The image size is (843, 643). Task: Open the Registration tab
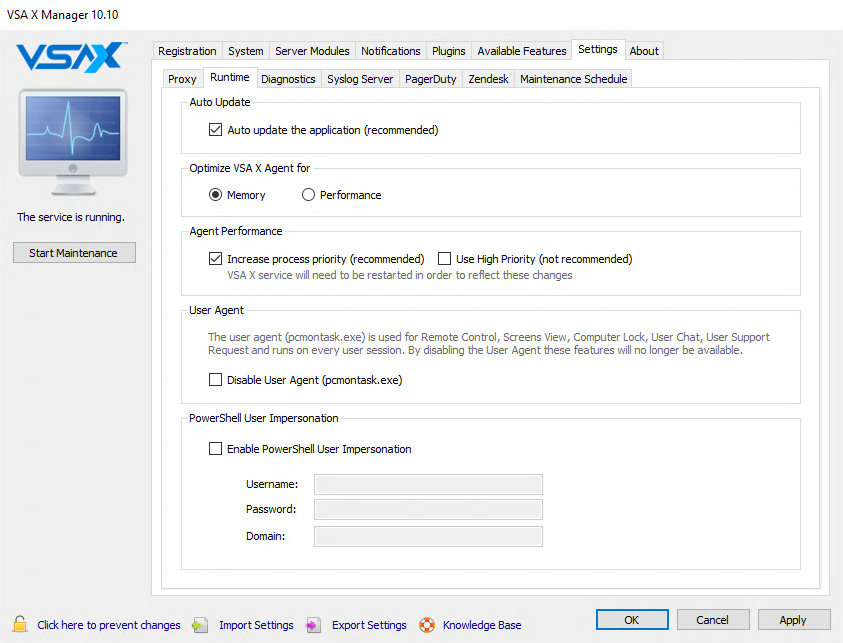[x=187, y=51]
